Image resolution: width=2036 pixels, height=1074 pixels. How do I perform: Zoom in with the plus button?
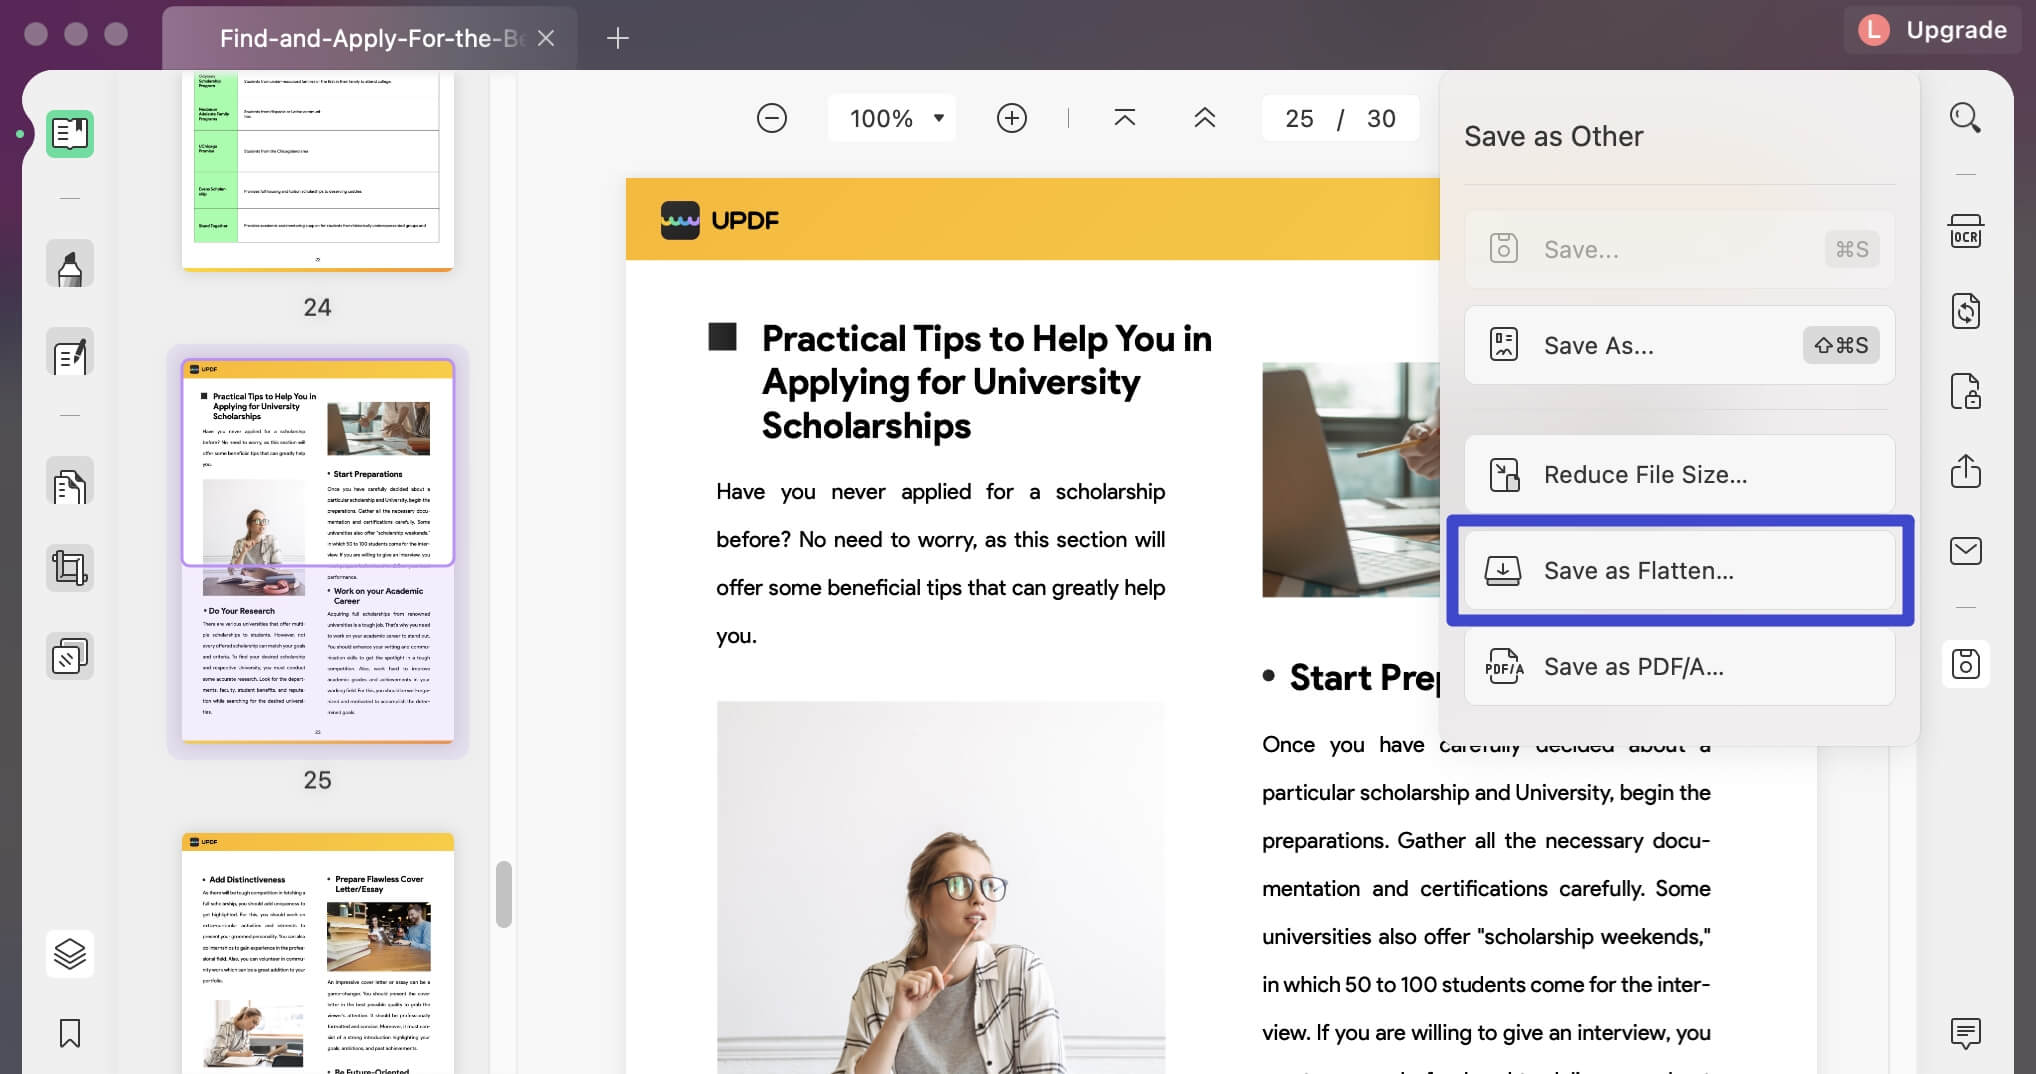[x=1011, y=118]
